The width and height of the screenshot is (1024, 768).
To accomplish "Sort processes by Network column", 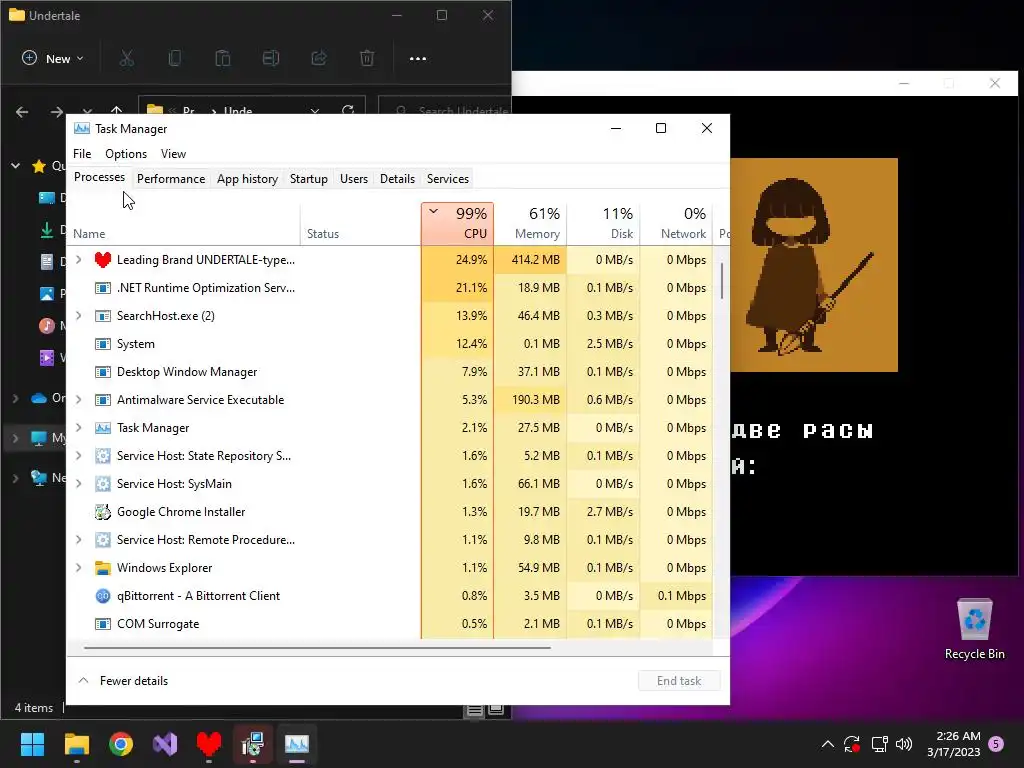I will point(677,223).
